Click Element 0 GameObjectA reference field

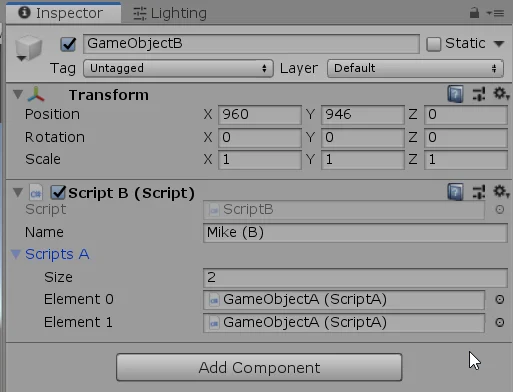click(344, 300)
